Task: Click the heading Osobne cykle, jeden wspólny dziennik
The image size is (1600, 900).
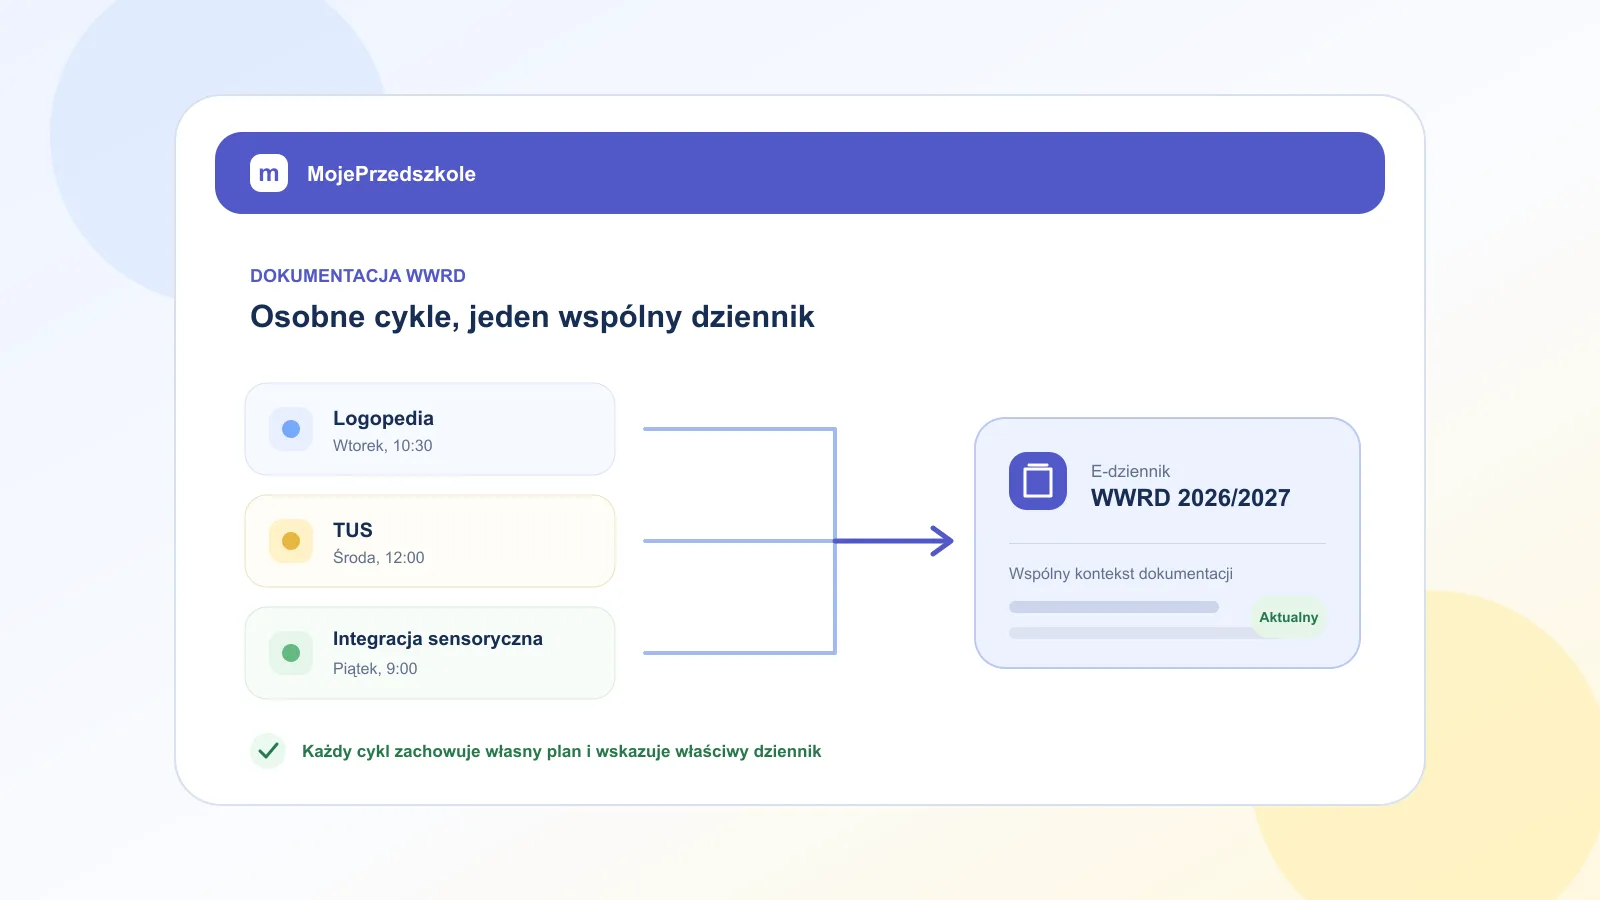Action: 532,317
